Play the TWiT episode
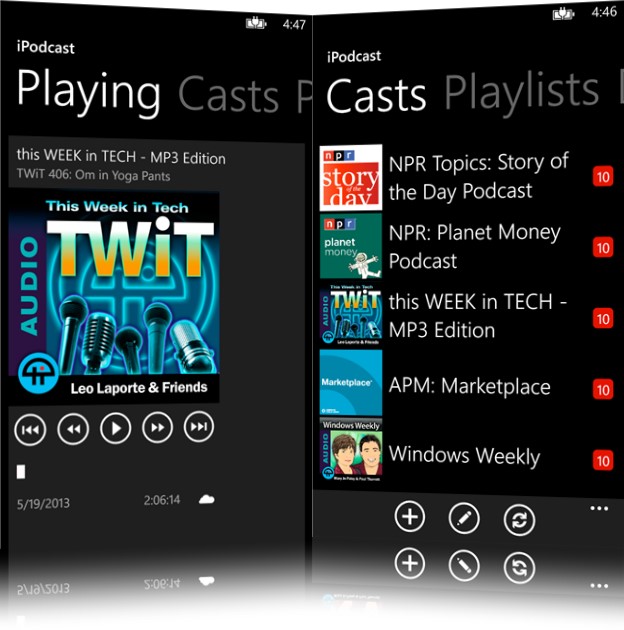Screen dimensions: 624x630 tap(116, 428)
